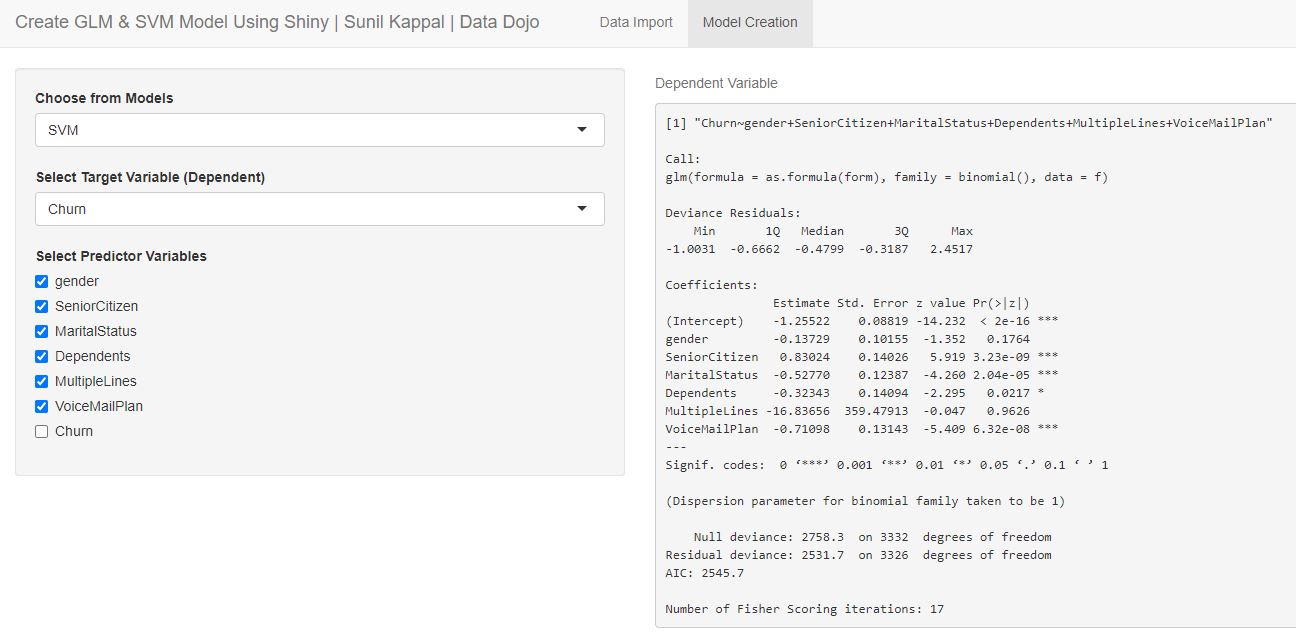Enable the Churn predictor checkbox

point(42,432)
